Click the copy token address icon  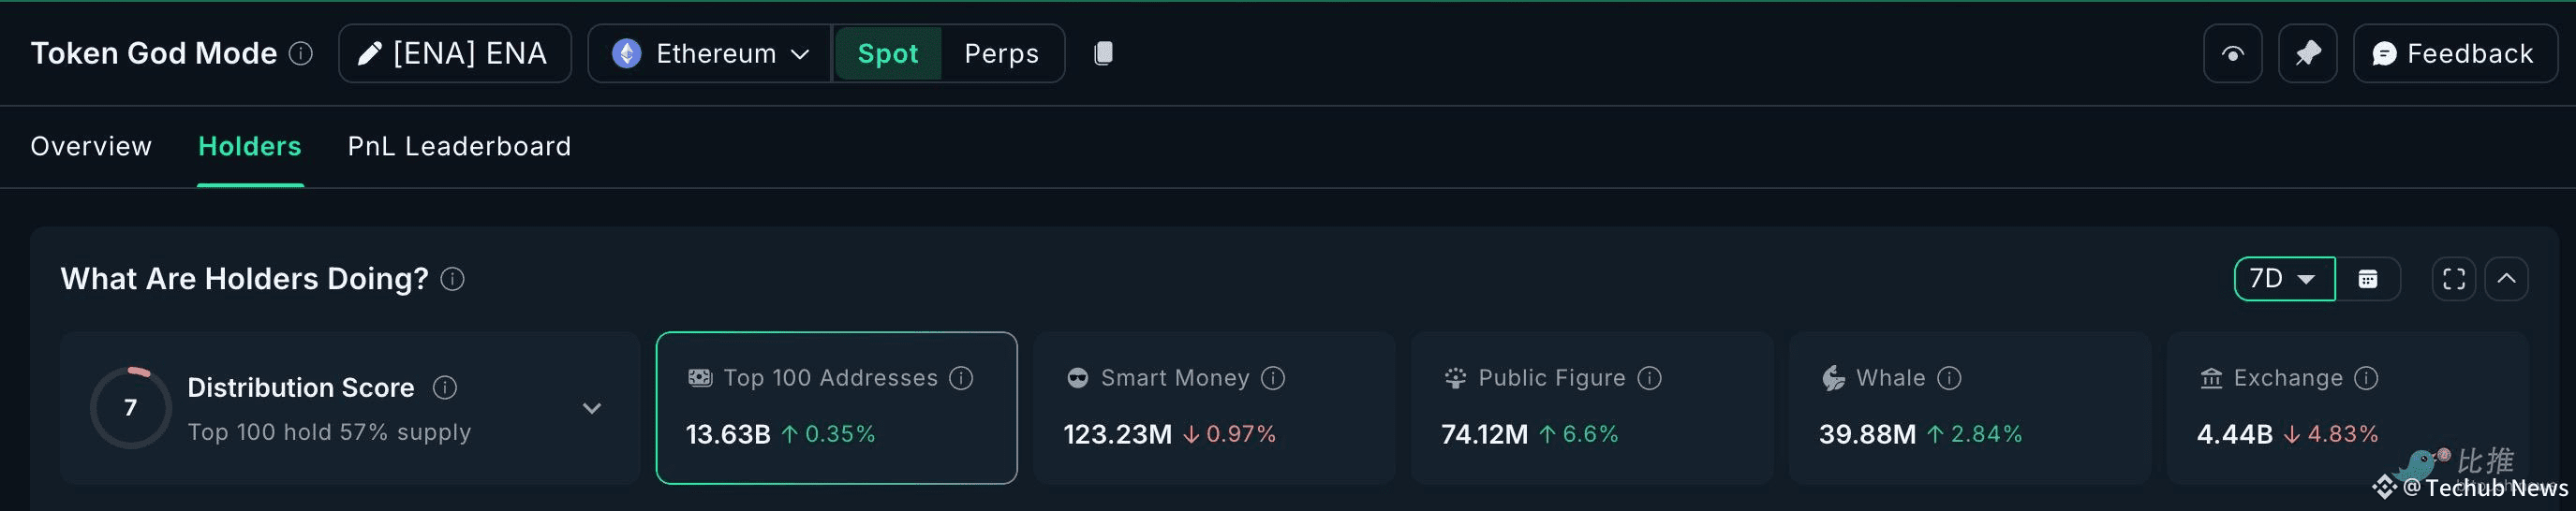click(1103, 53)
